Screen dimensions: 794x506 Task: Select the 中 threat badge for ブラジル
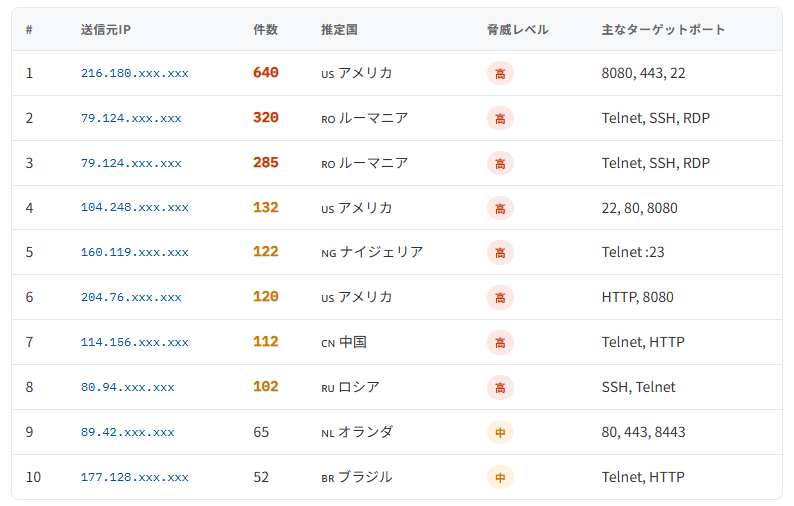pos(500,477)
